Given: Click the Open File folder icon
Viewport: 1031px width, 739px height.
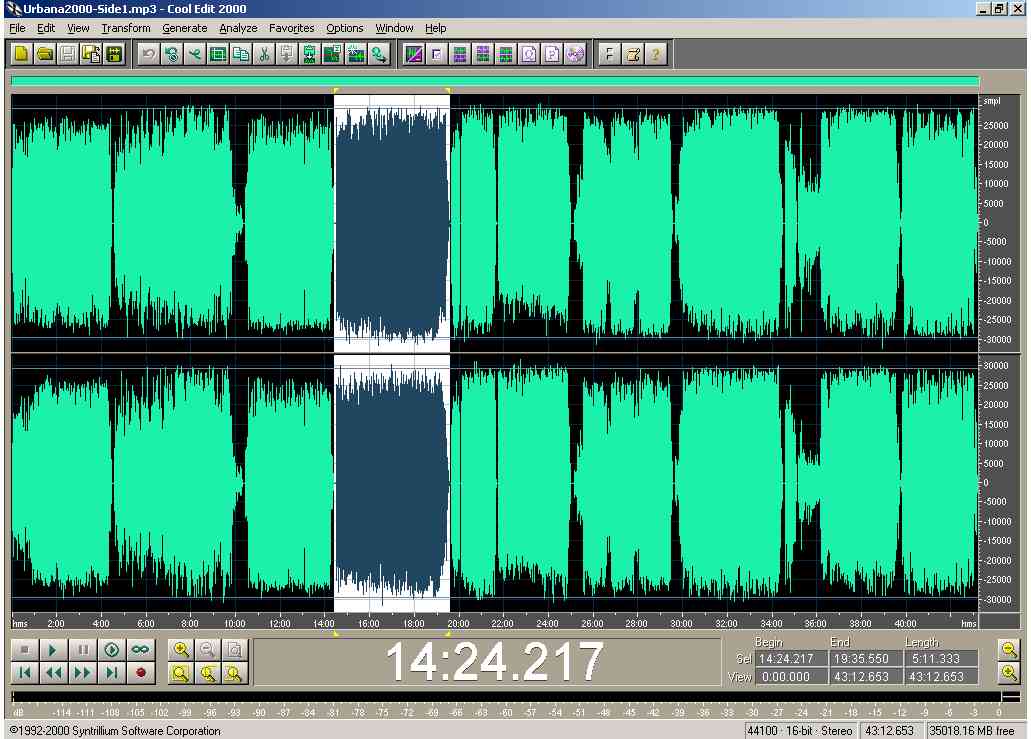Looking at the screenshot, I should pos(45,54).
